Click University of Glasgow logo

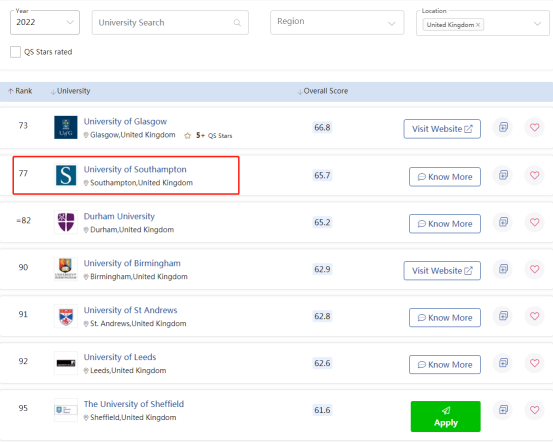(66, 127)
